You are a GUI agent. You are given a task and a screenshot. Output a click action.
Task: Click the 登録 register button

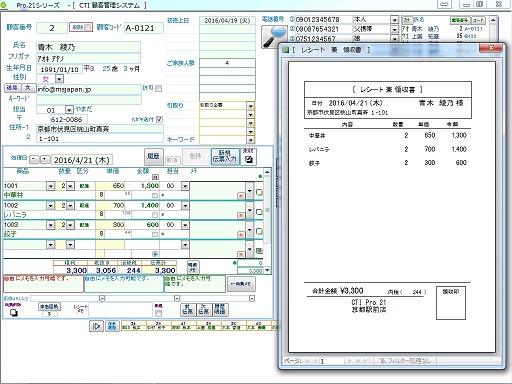click(x=195, y=156)
